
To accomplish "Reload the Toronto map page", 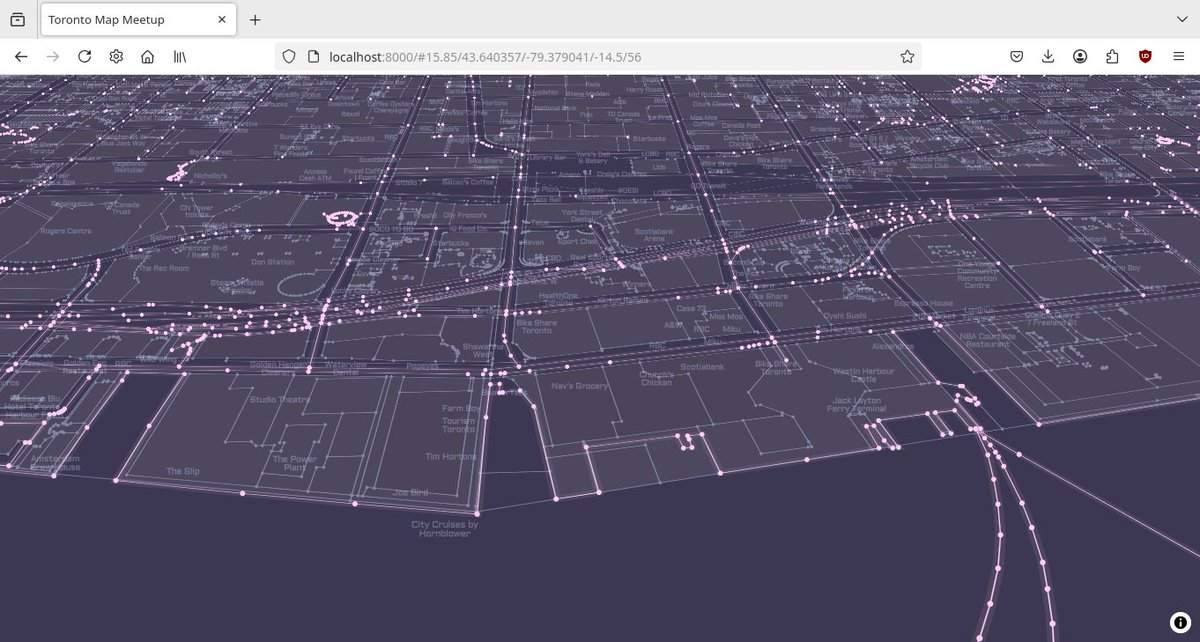I will [x=84, y=56].
